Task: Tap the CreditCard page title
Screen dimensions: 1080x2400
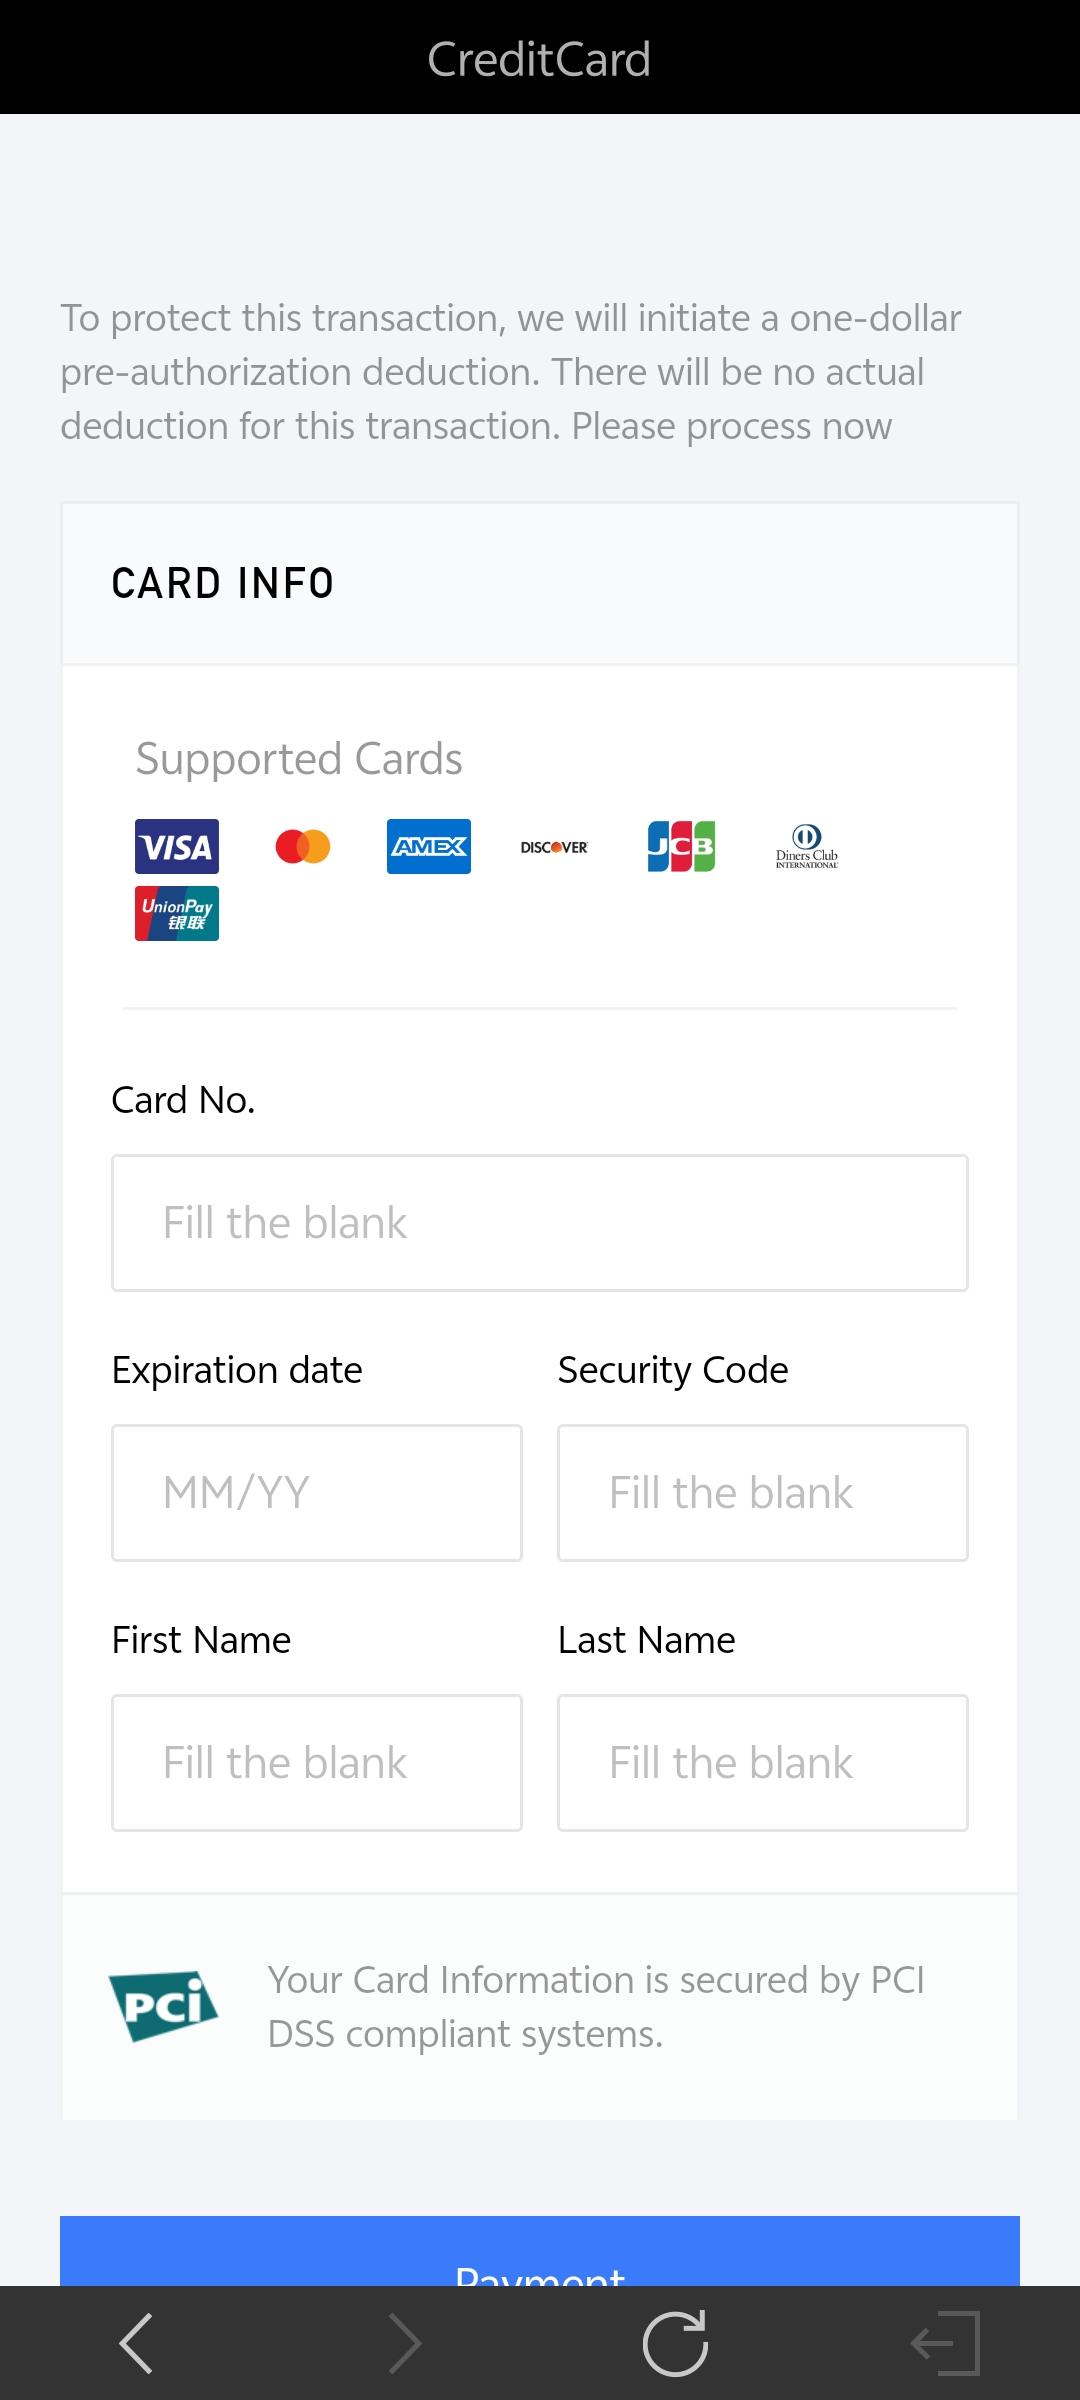Action: click(539, 59)
